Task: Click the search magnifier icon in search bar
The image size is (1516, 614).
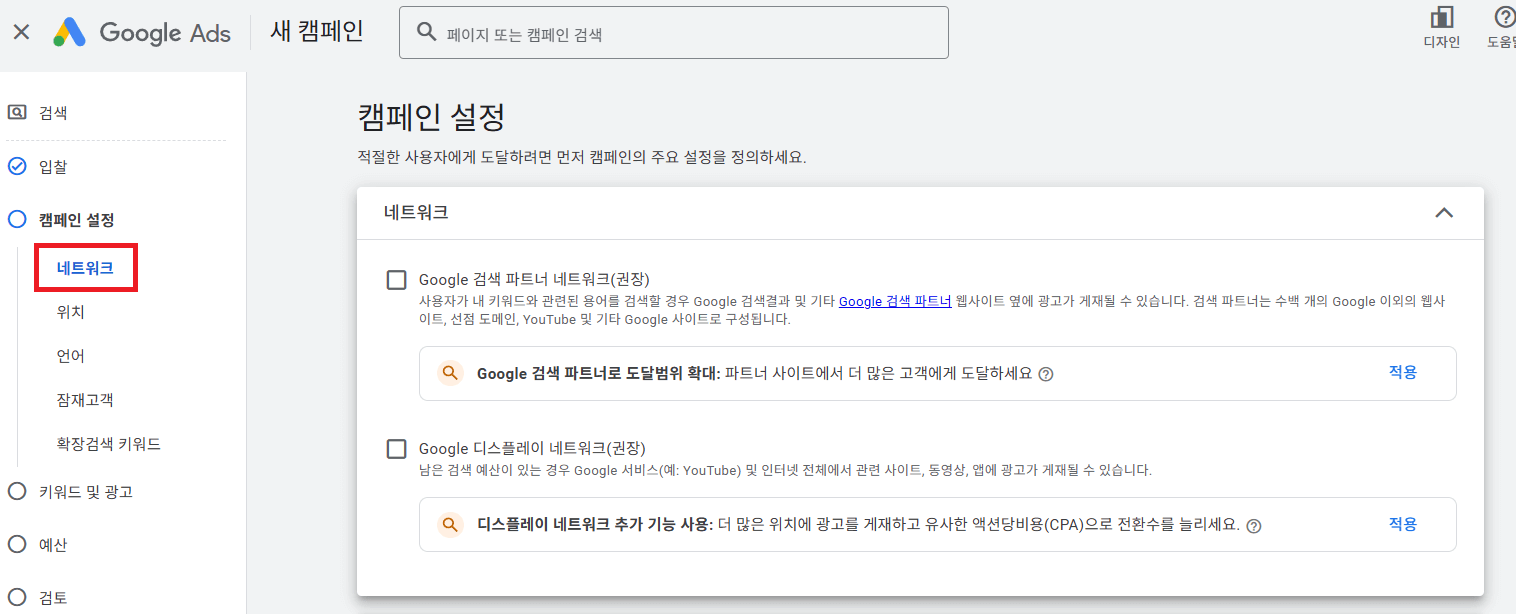Action: point(426,33)
